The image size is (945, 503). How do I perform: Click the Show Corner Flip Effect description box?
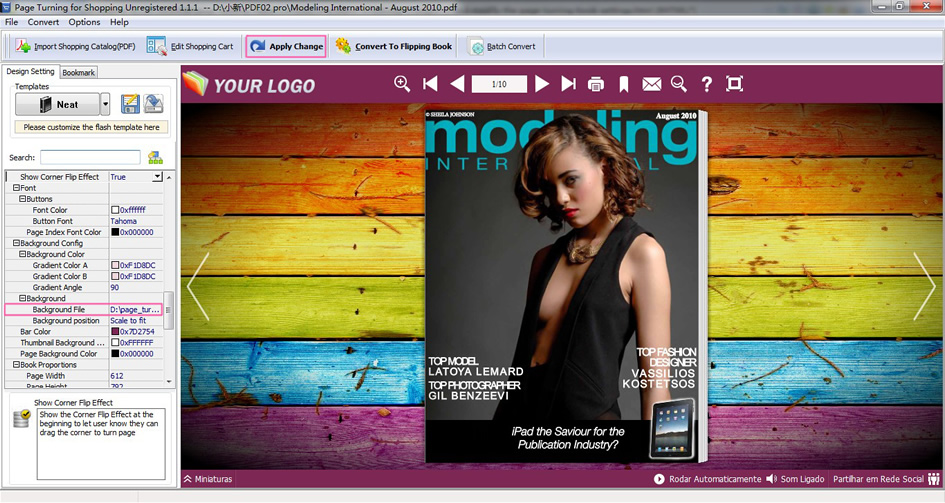point(101,444)
